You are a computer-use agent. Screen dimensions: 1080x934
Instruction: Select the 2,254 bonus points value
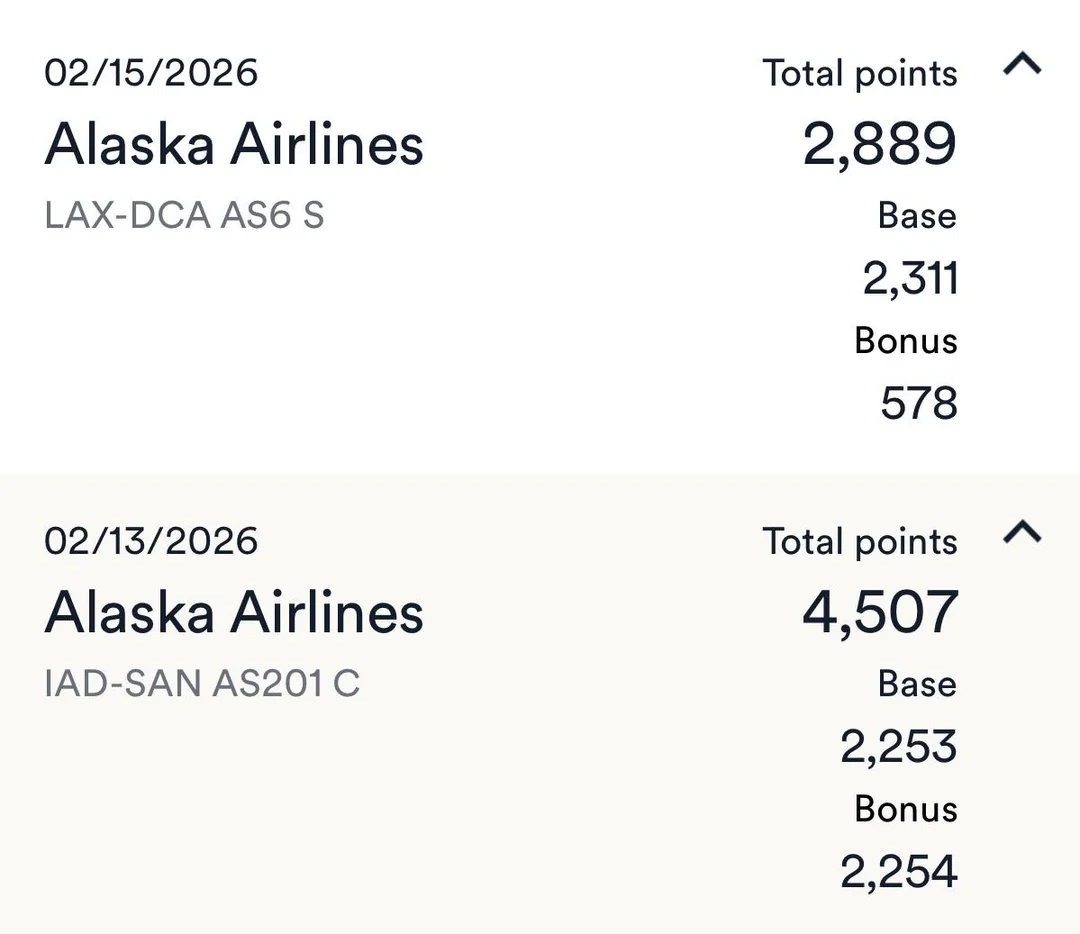click(x=898, y=872)
